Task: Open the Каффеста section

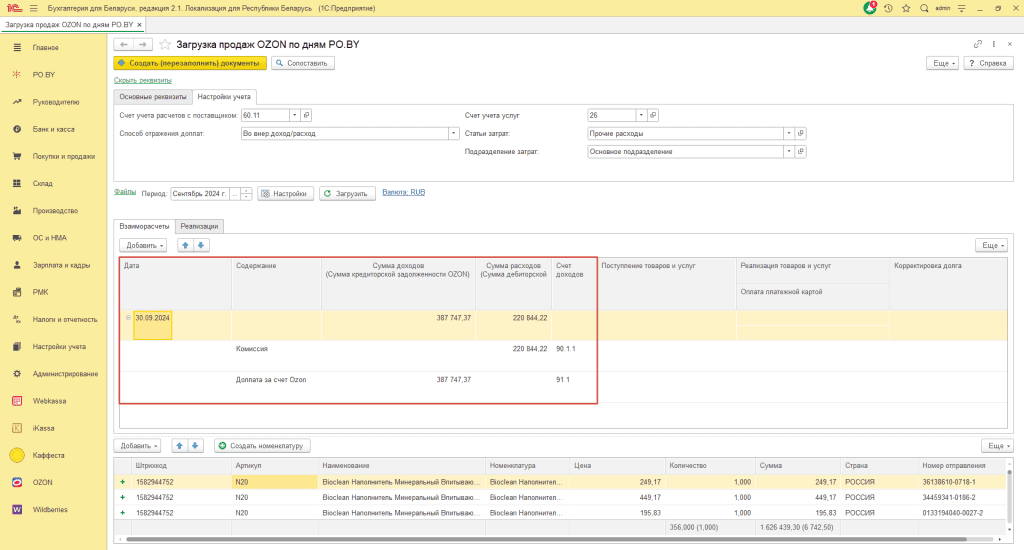Action: [x=48, y=455]
